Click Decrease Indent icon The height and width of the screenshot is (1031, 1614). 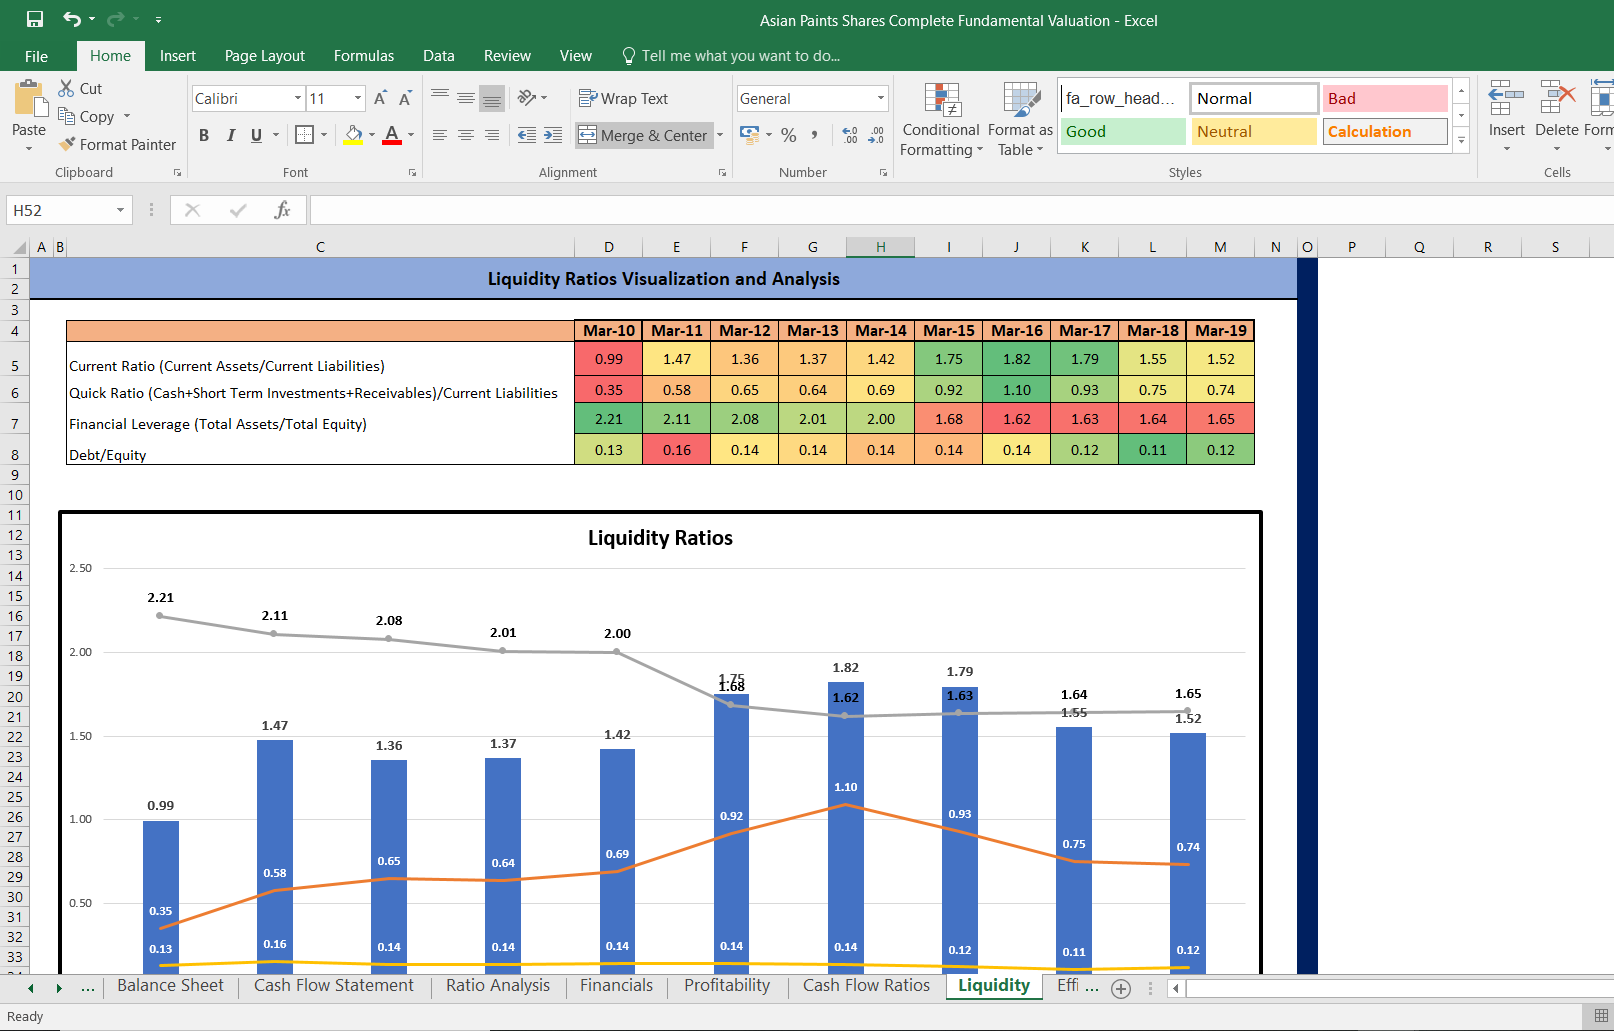(x=527, y=135)
